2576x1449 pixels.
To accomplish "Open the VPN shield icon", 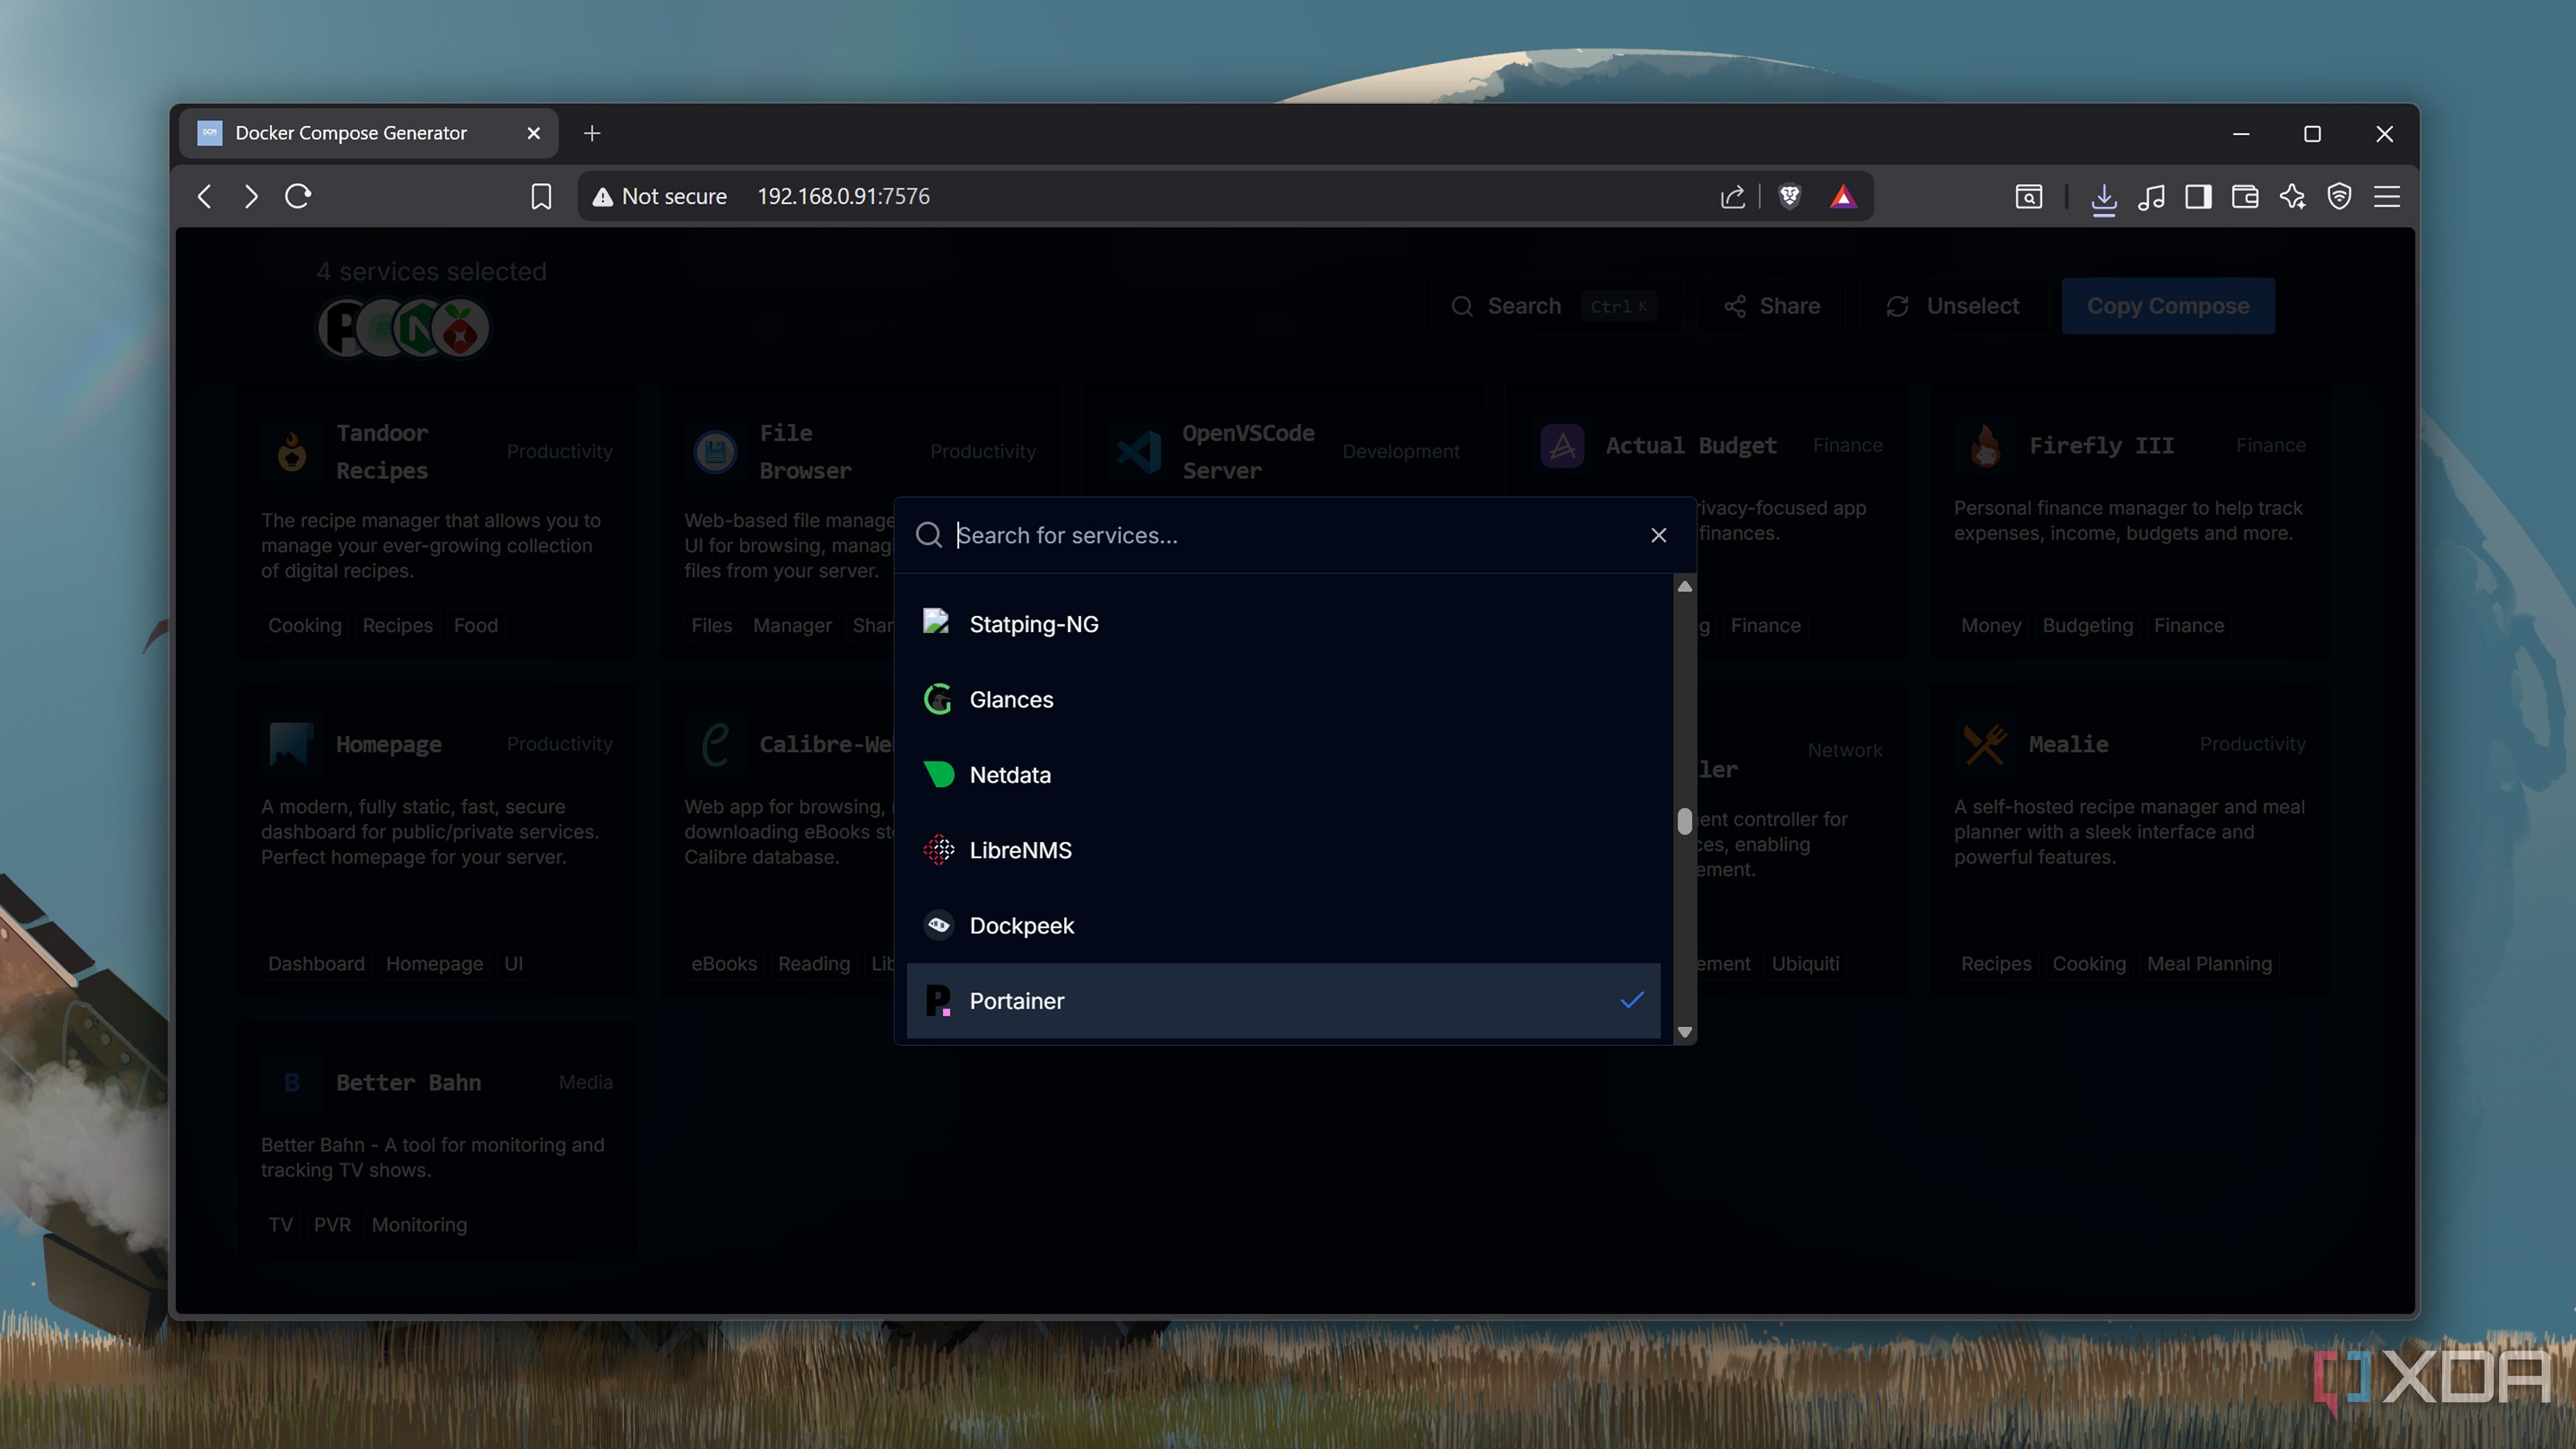I will [x=2339, y=196].
